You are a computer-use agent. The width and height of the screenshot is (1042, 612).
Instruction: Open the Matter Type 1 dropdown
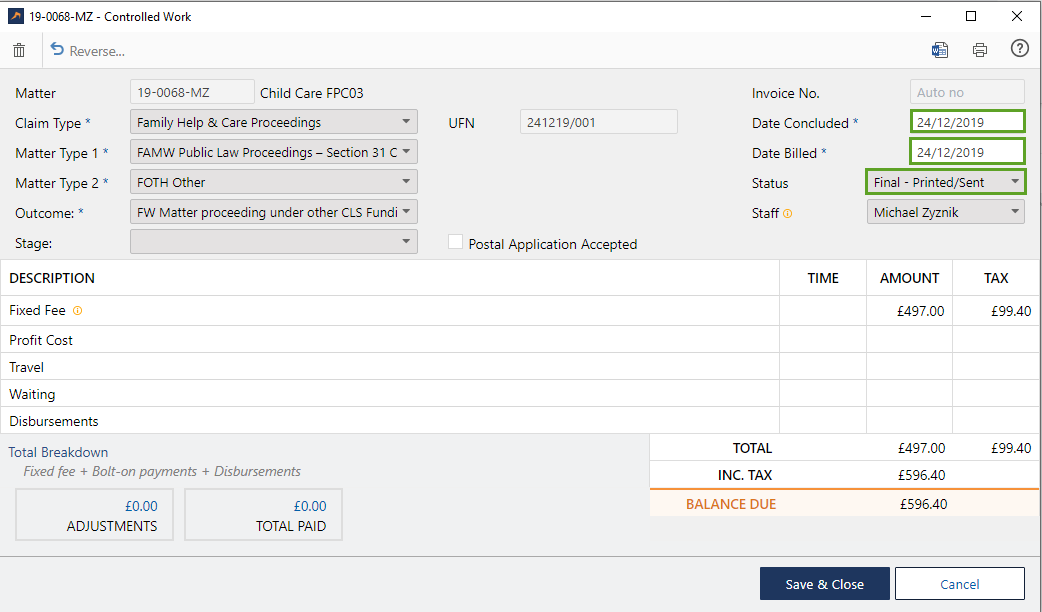click(274, 152)
